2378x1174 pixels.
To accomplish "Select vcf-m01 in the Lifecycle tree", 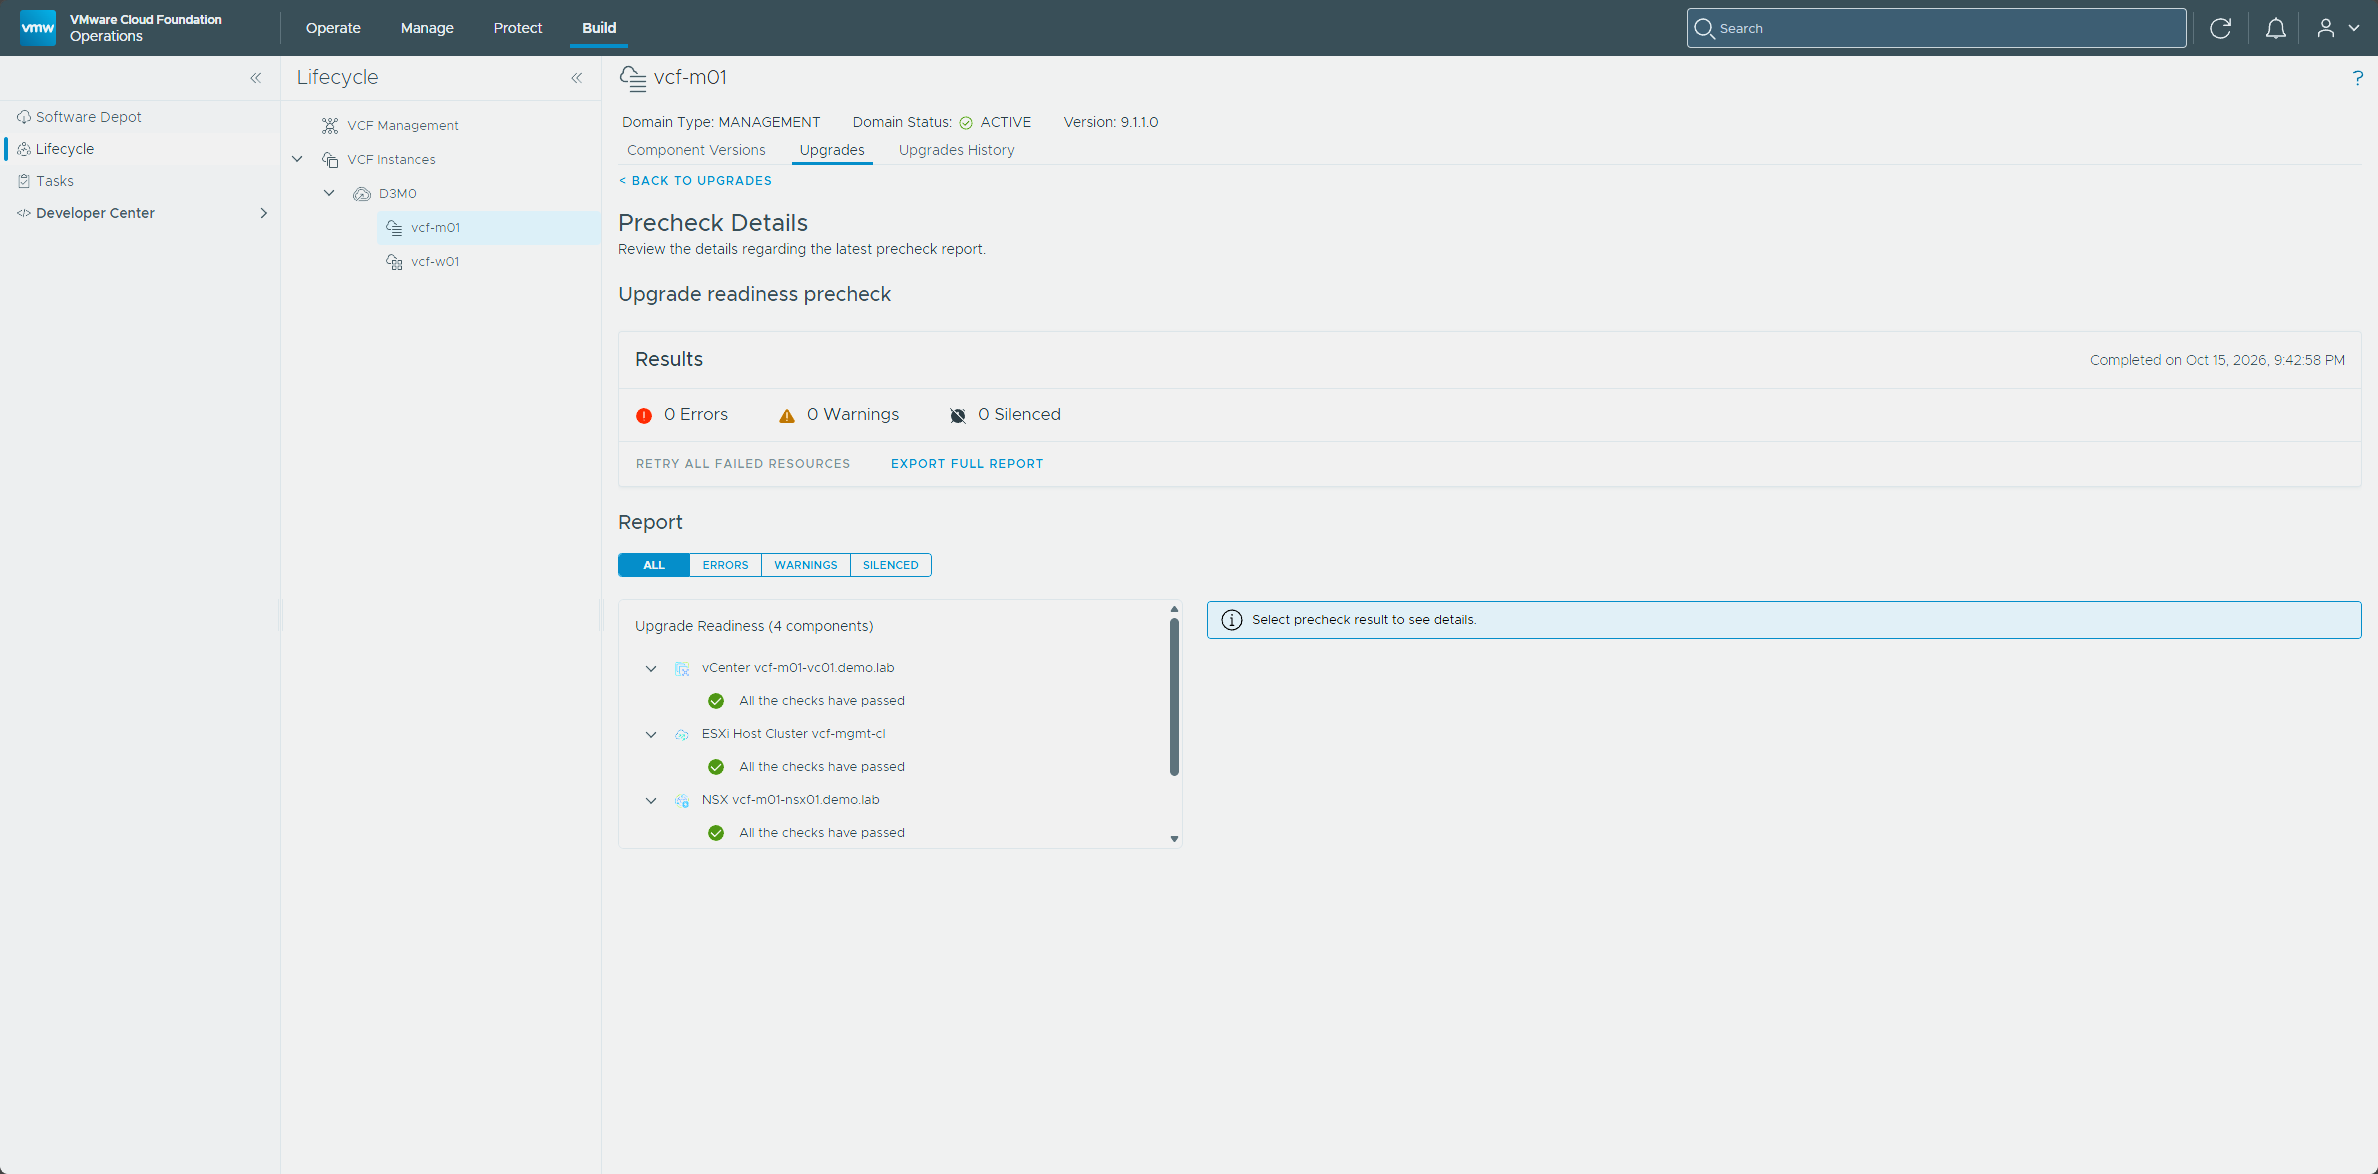I will click(x=489, y=228).
